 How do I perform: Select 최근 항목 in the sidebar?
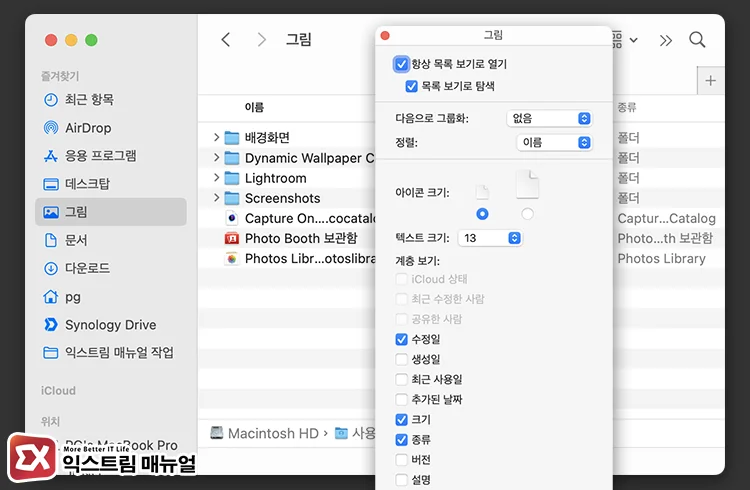(x=89, y=100)
